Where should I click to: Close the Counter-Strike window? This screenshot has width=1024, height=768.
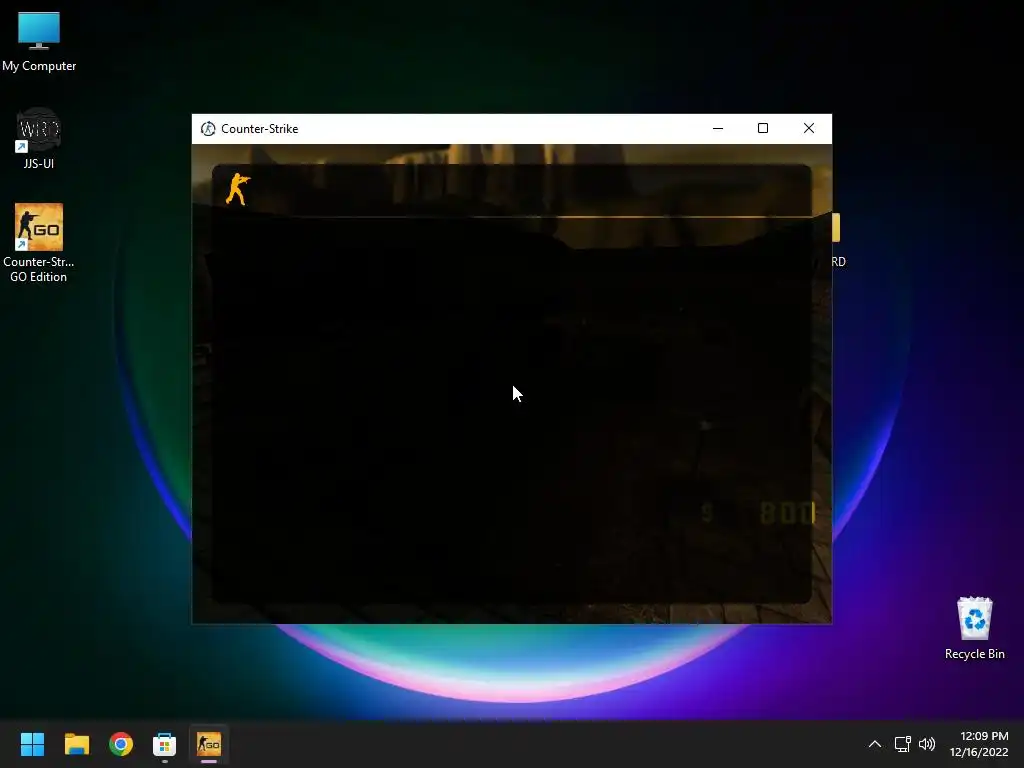(808, 129)
